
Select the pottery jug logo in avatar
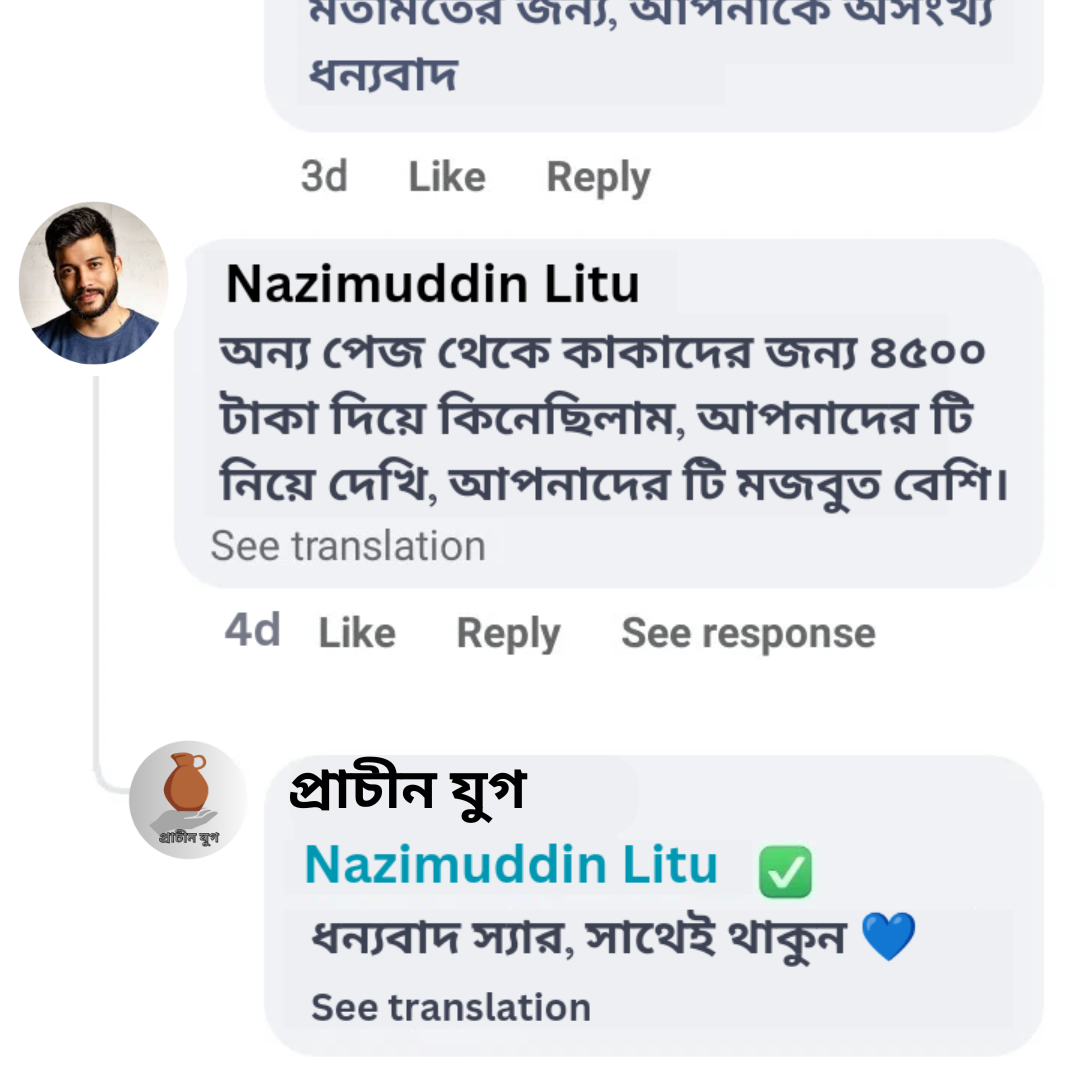[x=185, y=785]
